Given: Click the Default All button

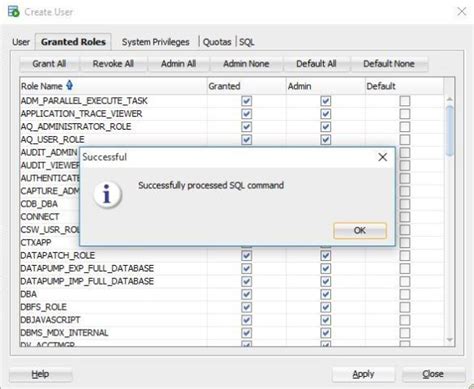Looking at the screenshot, I should (x=316, y=64).
